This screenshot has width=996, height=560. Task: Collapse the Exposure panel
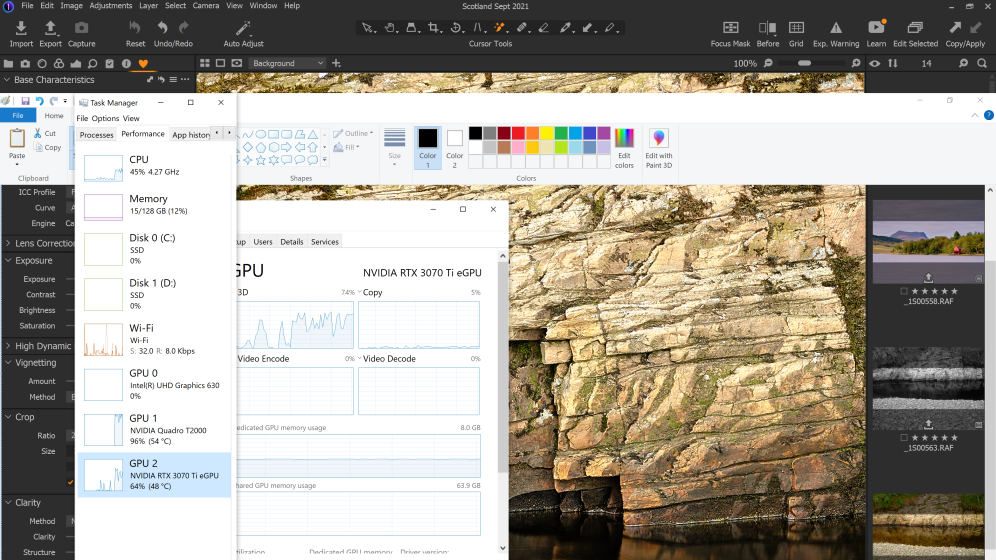[8, 260]
